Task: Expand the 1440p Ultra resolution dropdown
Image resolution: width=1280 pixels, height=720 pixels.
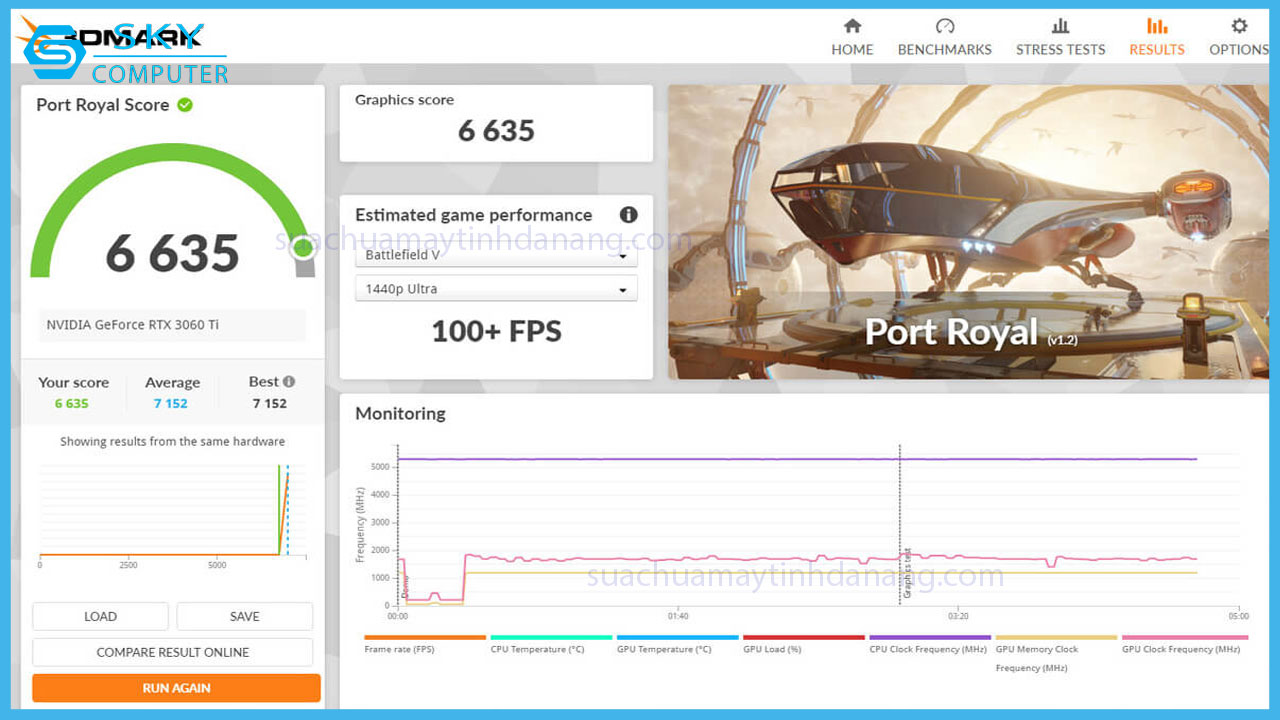Action: pos(496,288)
